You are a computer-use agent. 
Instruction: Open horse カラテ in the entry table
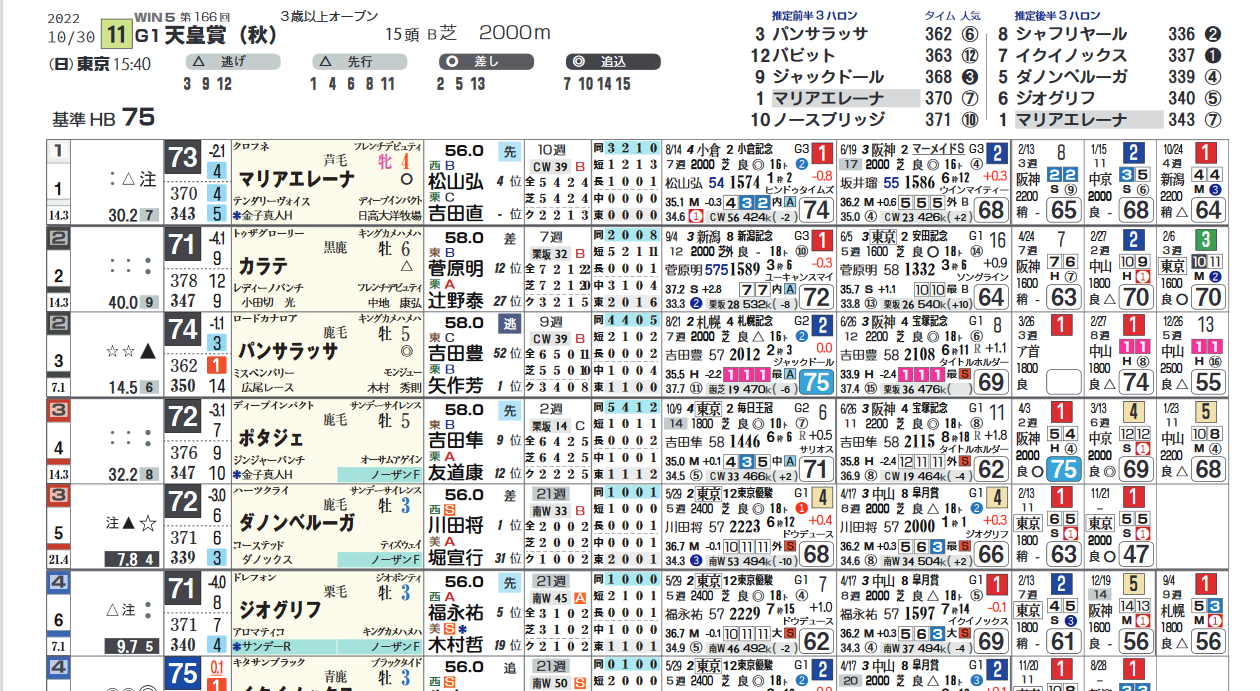click(263, 266)
